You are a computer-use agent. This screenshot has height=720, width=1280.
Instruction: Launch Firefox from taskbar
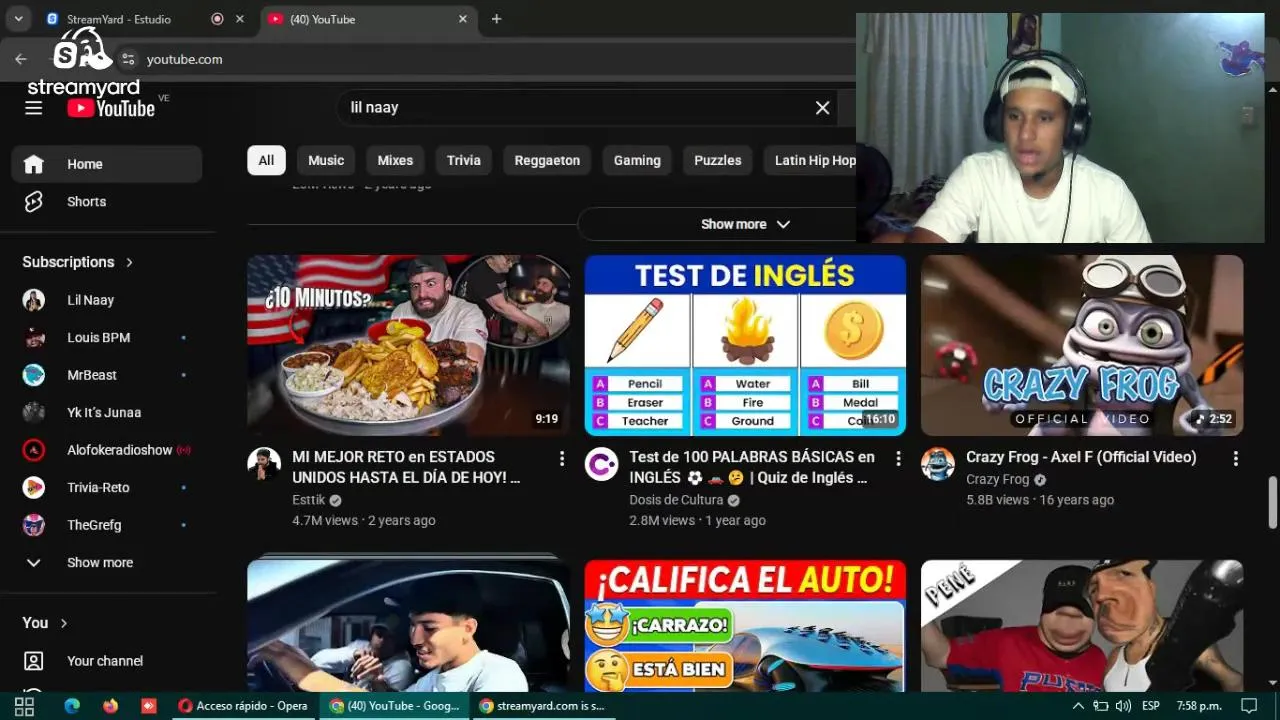[110, 706]
